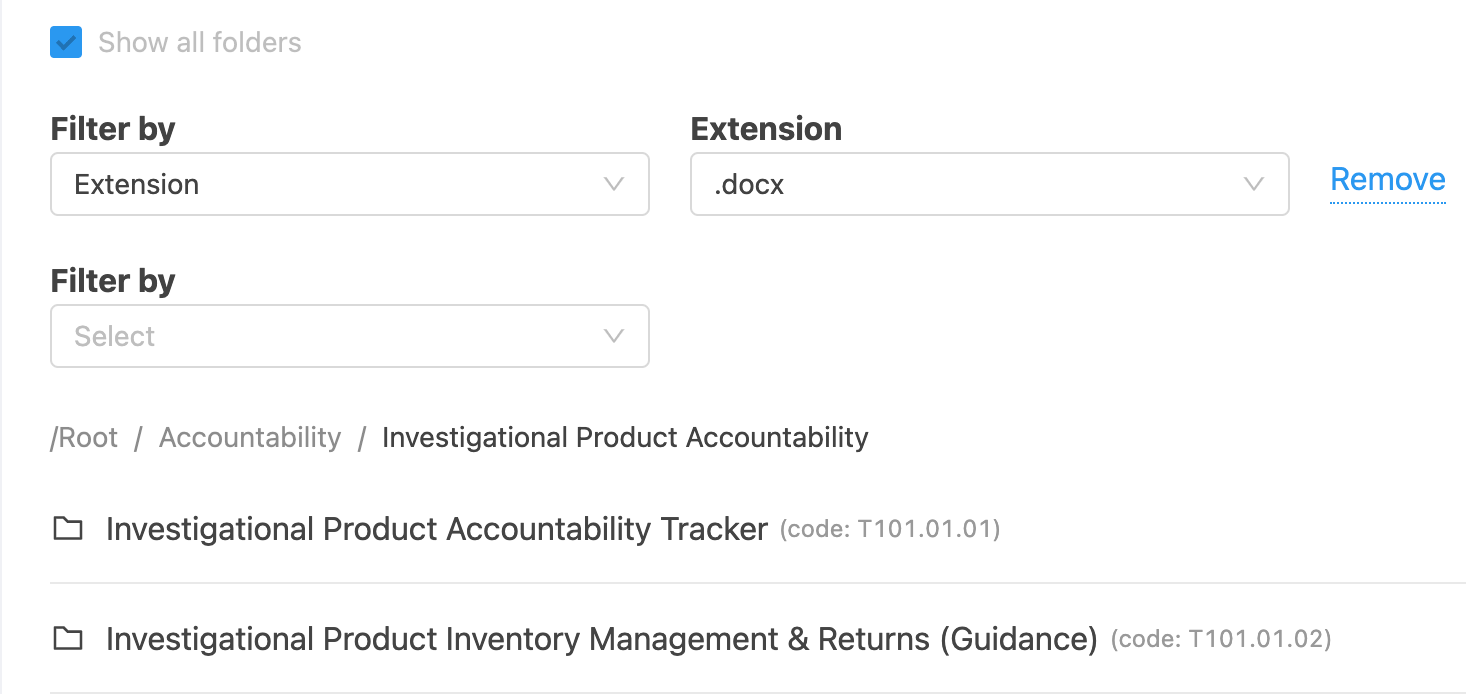Click the second Filter by heading
1466x694 pixels.
tap(113, 281)
